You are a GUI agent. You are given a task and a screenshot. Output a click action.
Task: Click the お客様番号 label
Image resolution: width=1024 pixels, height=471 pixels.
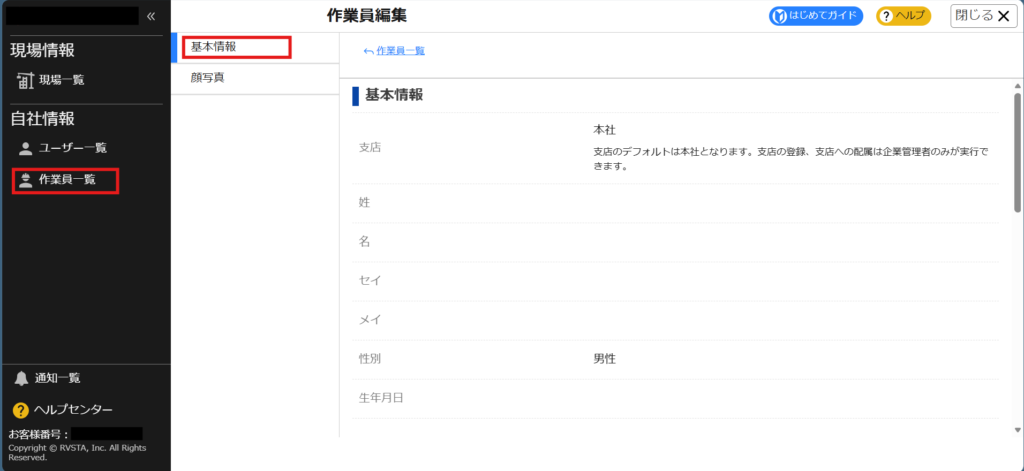click(39, 434)
